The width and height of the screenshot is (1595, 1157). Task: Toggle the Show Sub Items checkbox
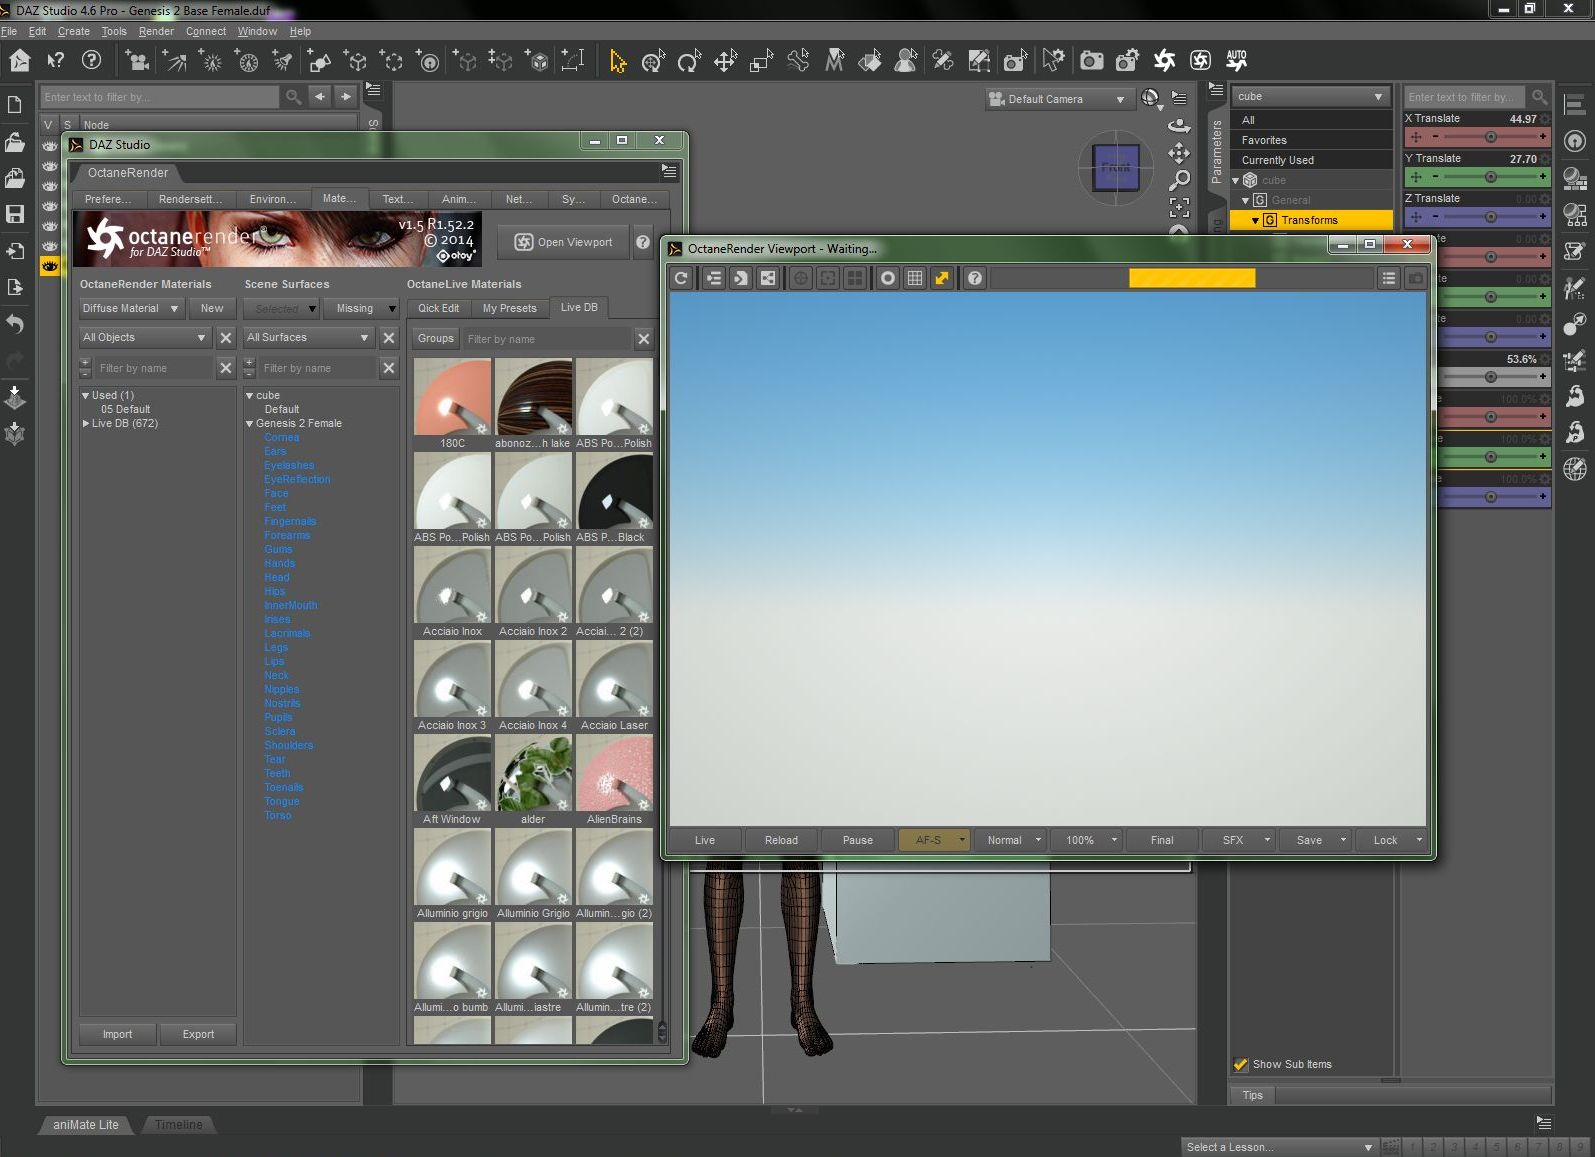1241,1064
